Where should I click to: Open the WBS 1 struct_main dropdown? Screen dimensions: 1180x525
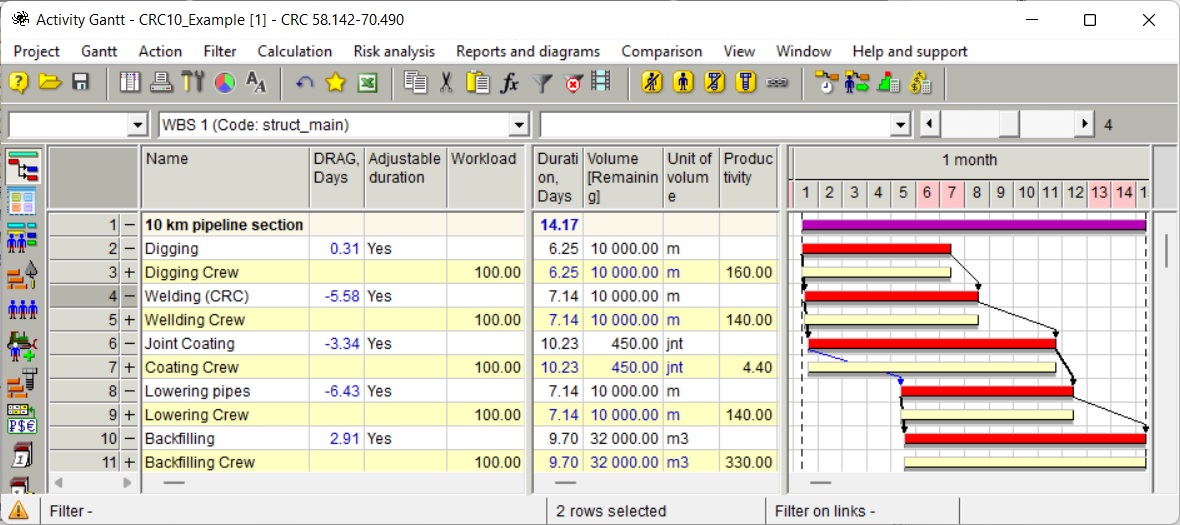(x=519, y=125)
